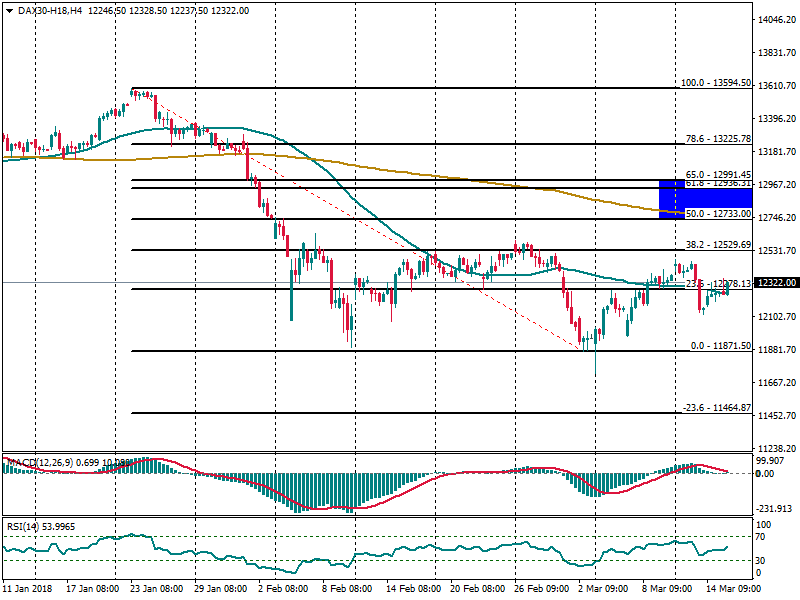Select the 65.0 - 12991.45 level label

(718, 174)
